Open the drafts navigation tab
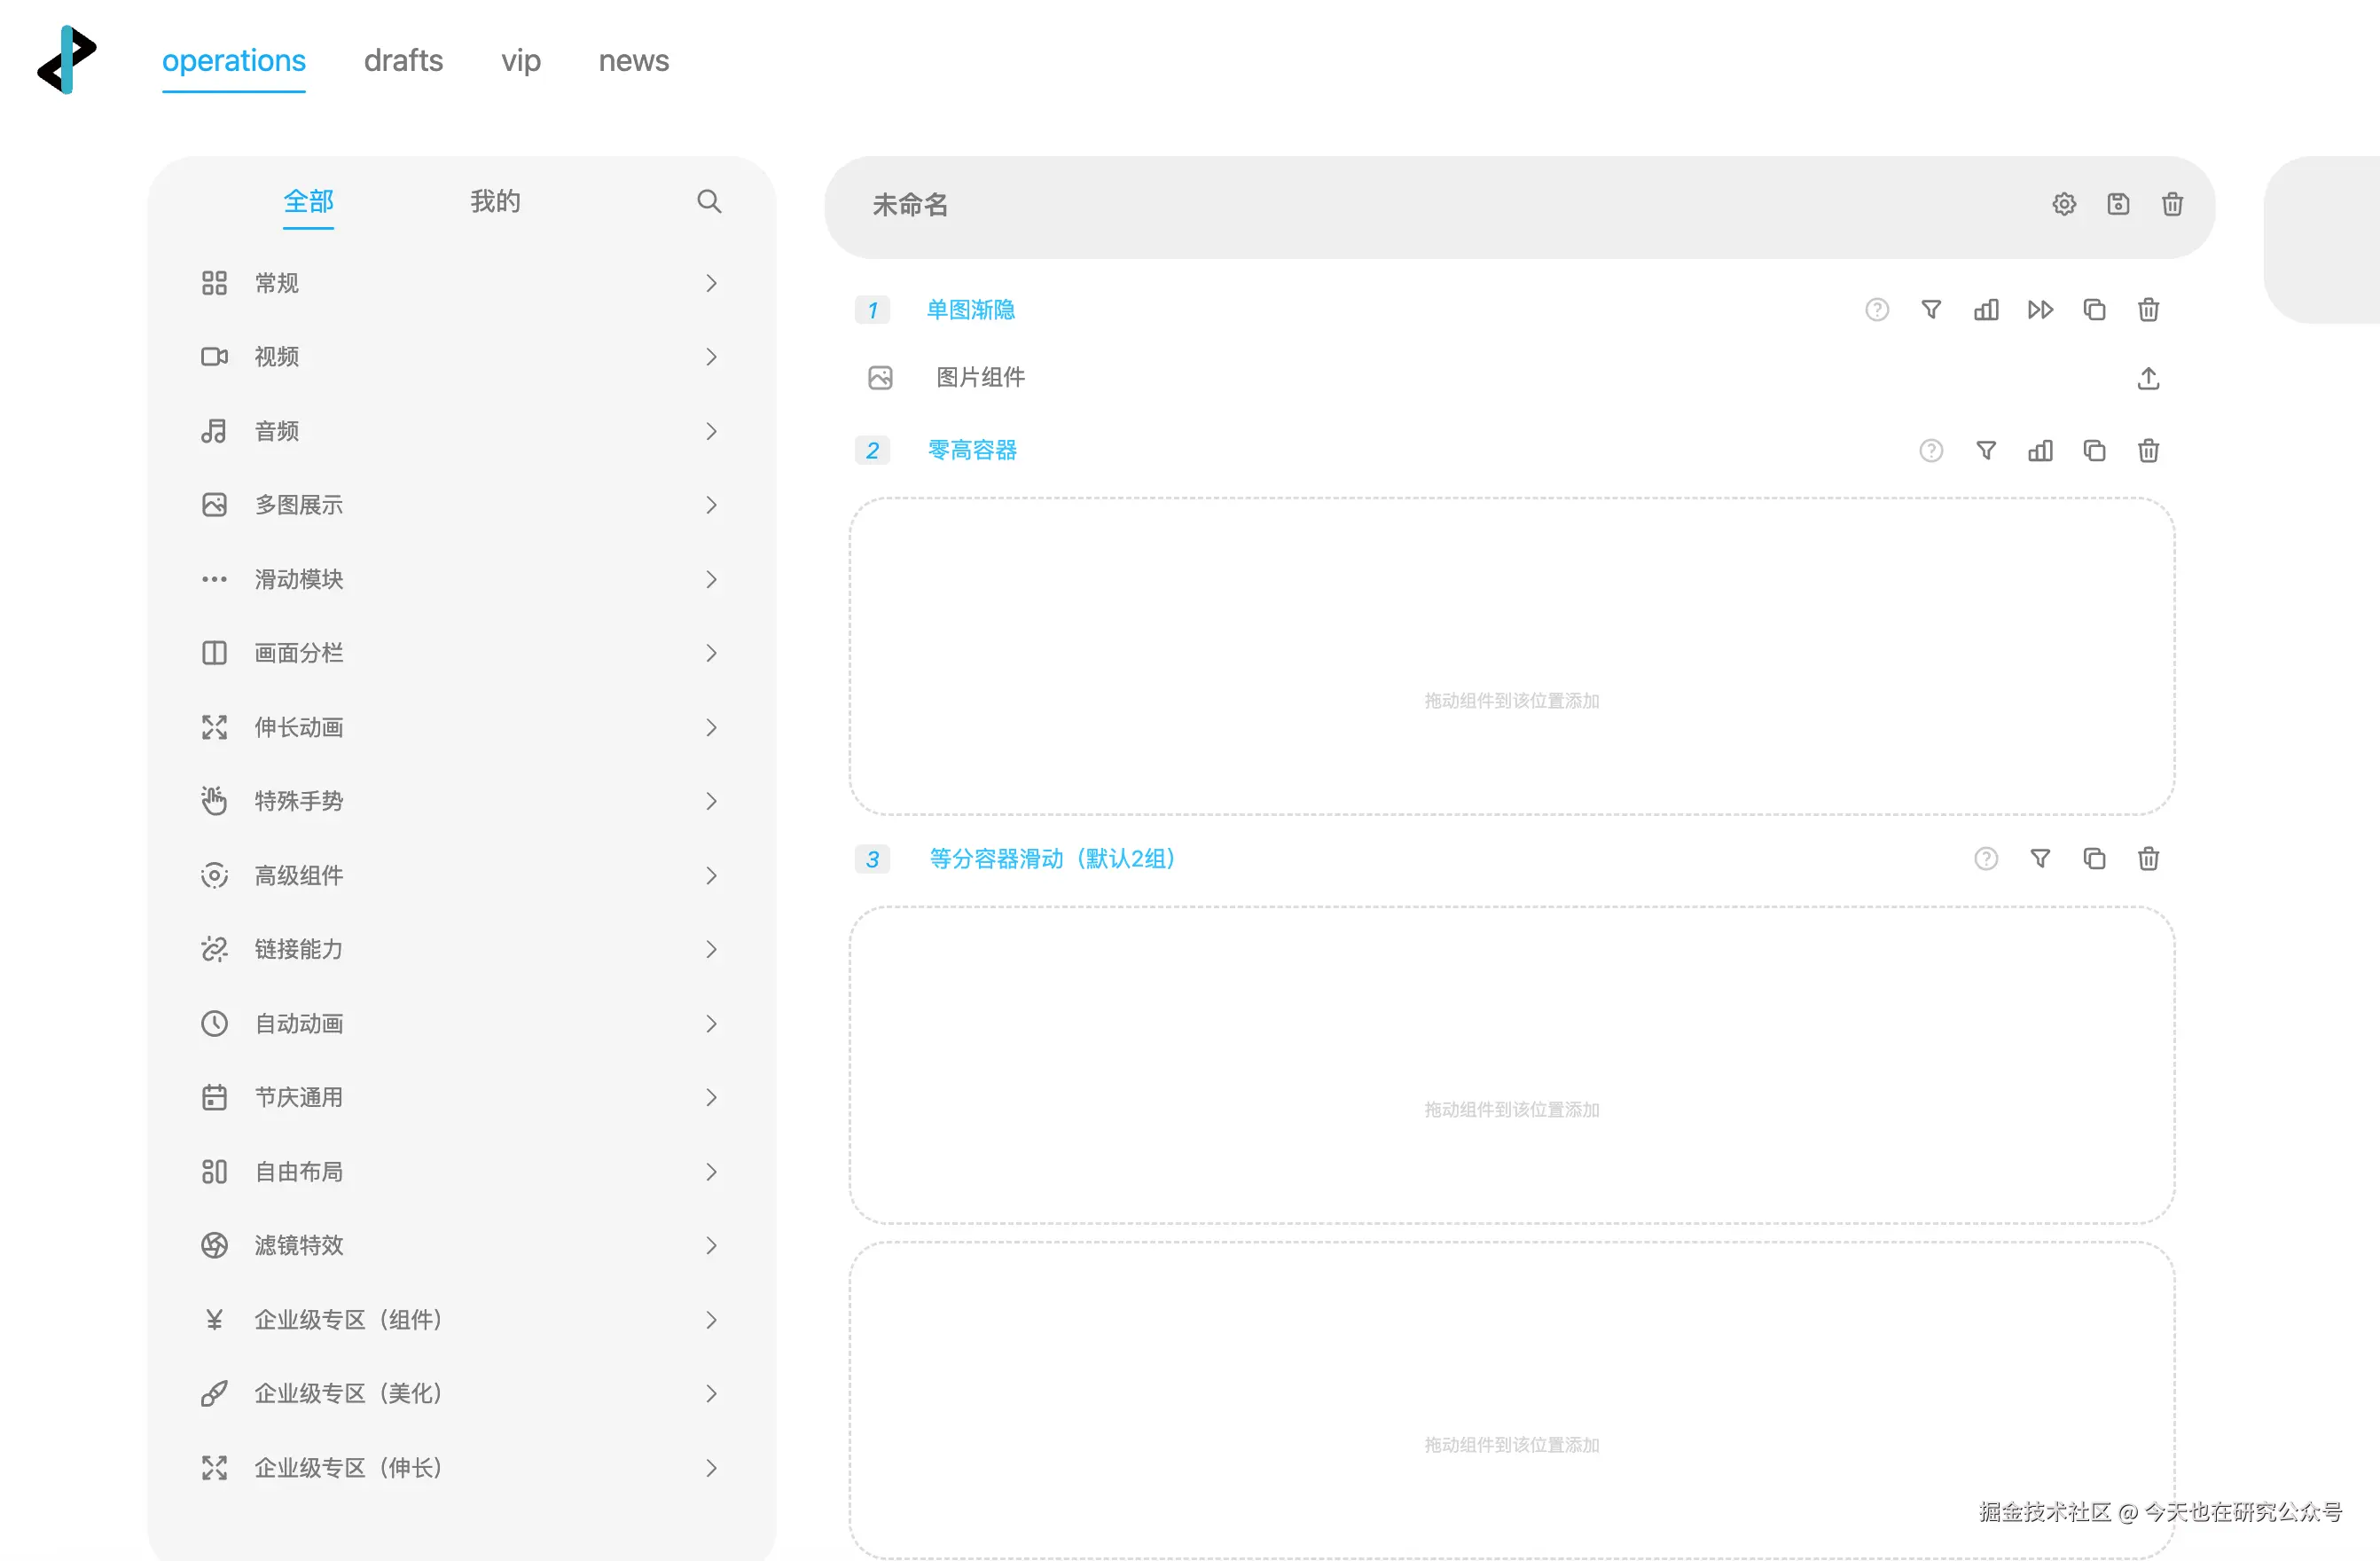This screenshot has width=2380, height=1561. 403,60
